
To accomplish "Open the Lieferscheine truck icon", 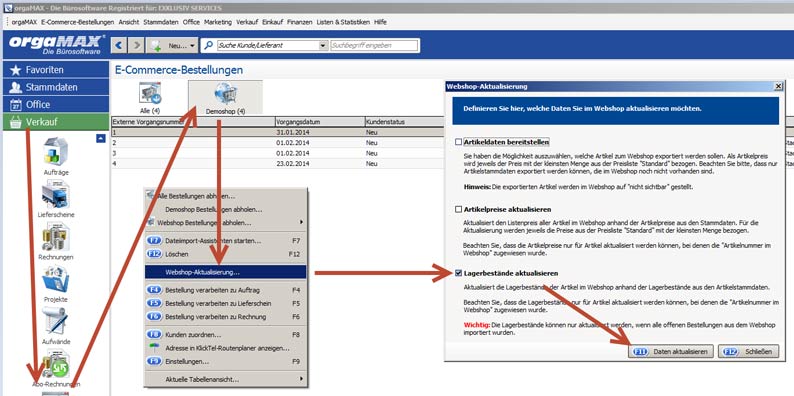I will [x=56, y=194].
